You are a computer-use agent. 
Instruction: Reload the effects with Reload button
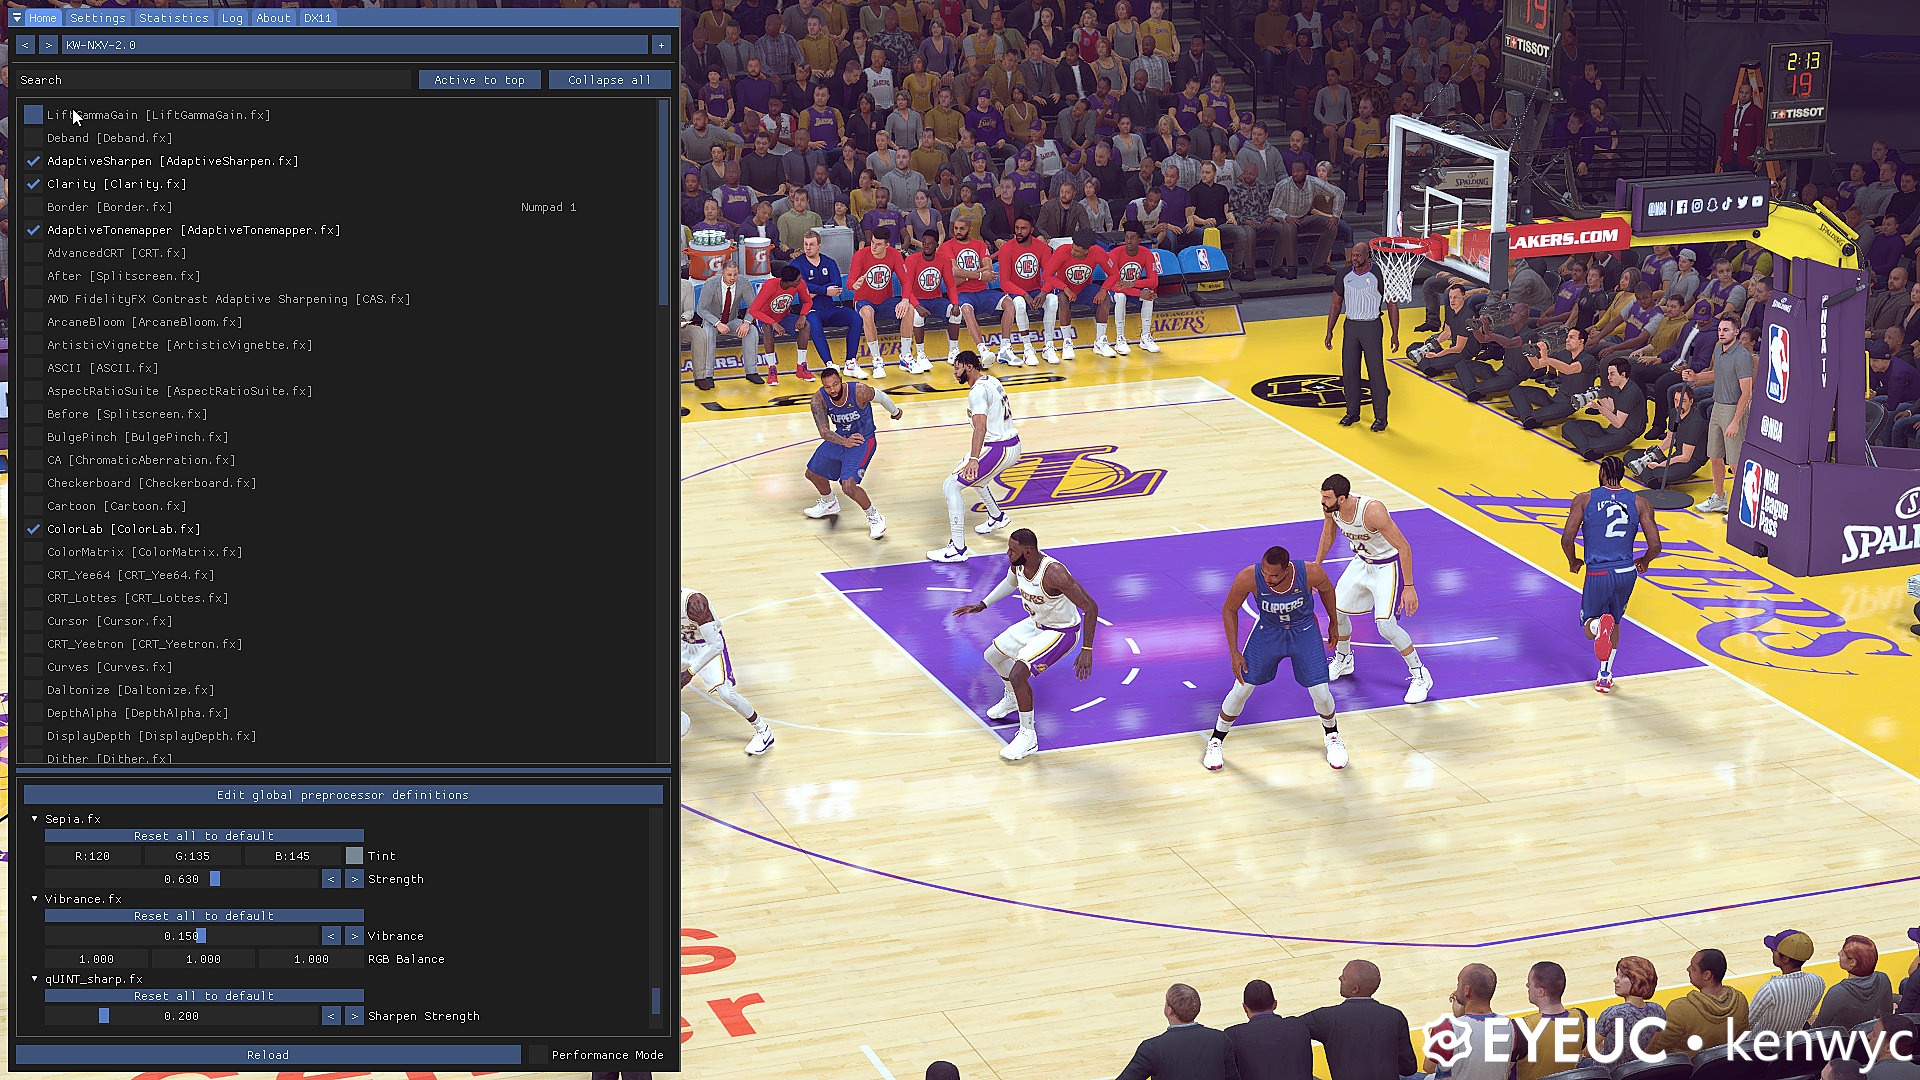(x=268, y=1055)
